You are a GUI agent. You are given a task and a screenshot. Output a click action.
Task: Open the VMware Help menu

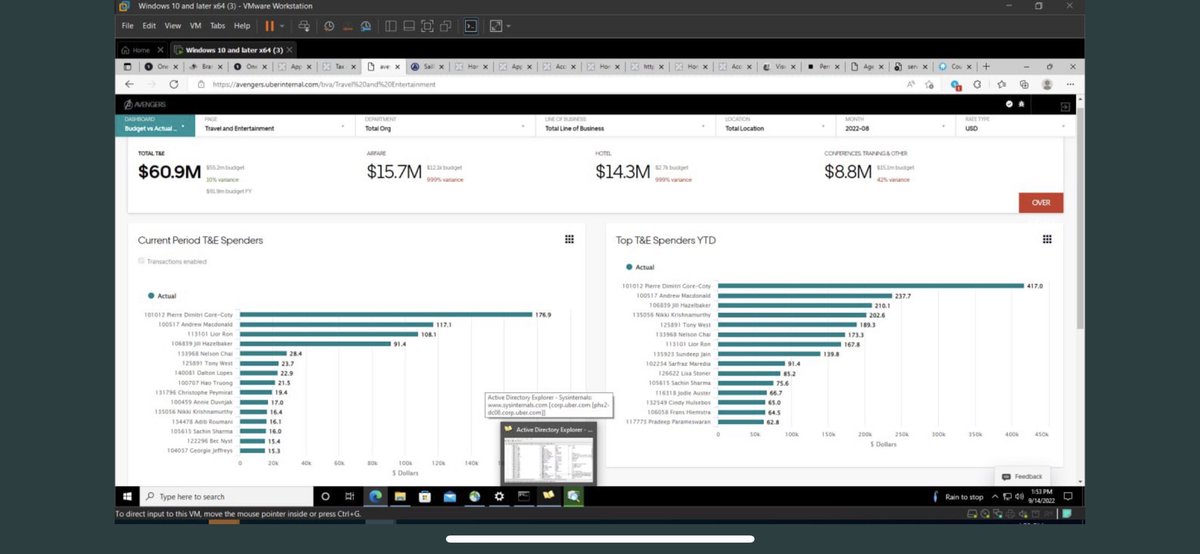coord(242,25)
